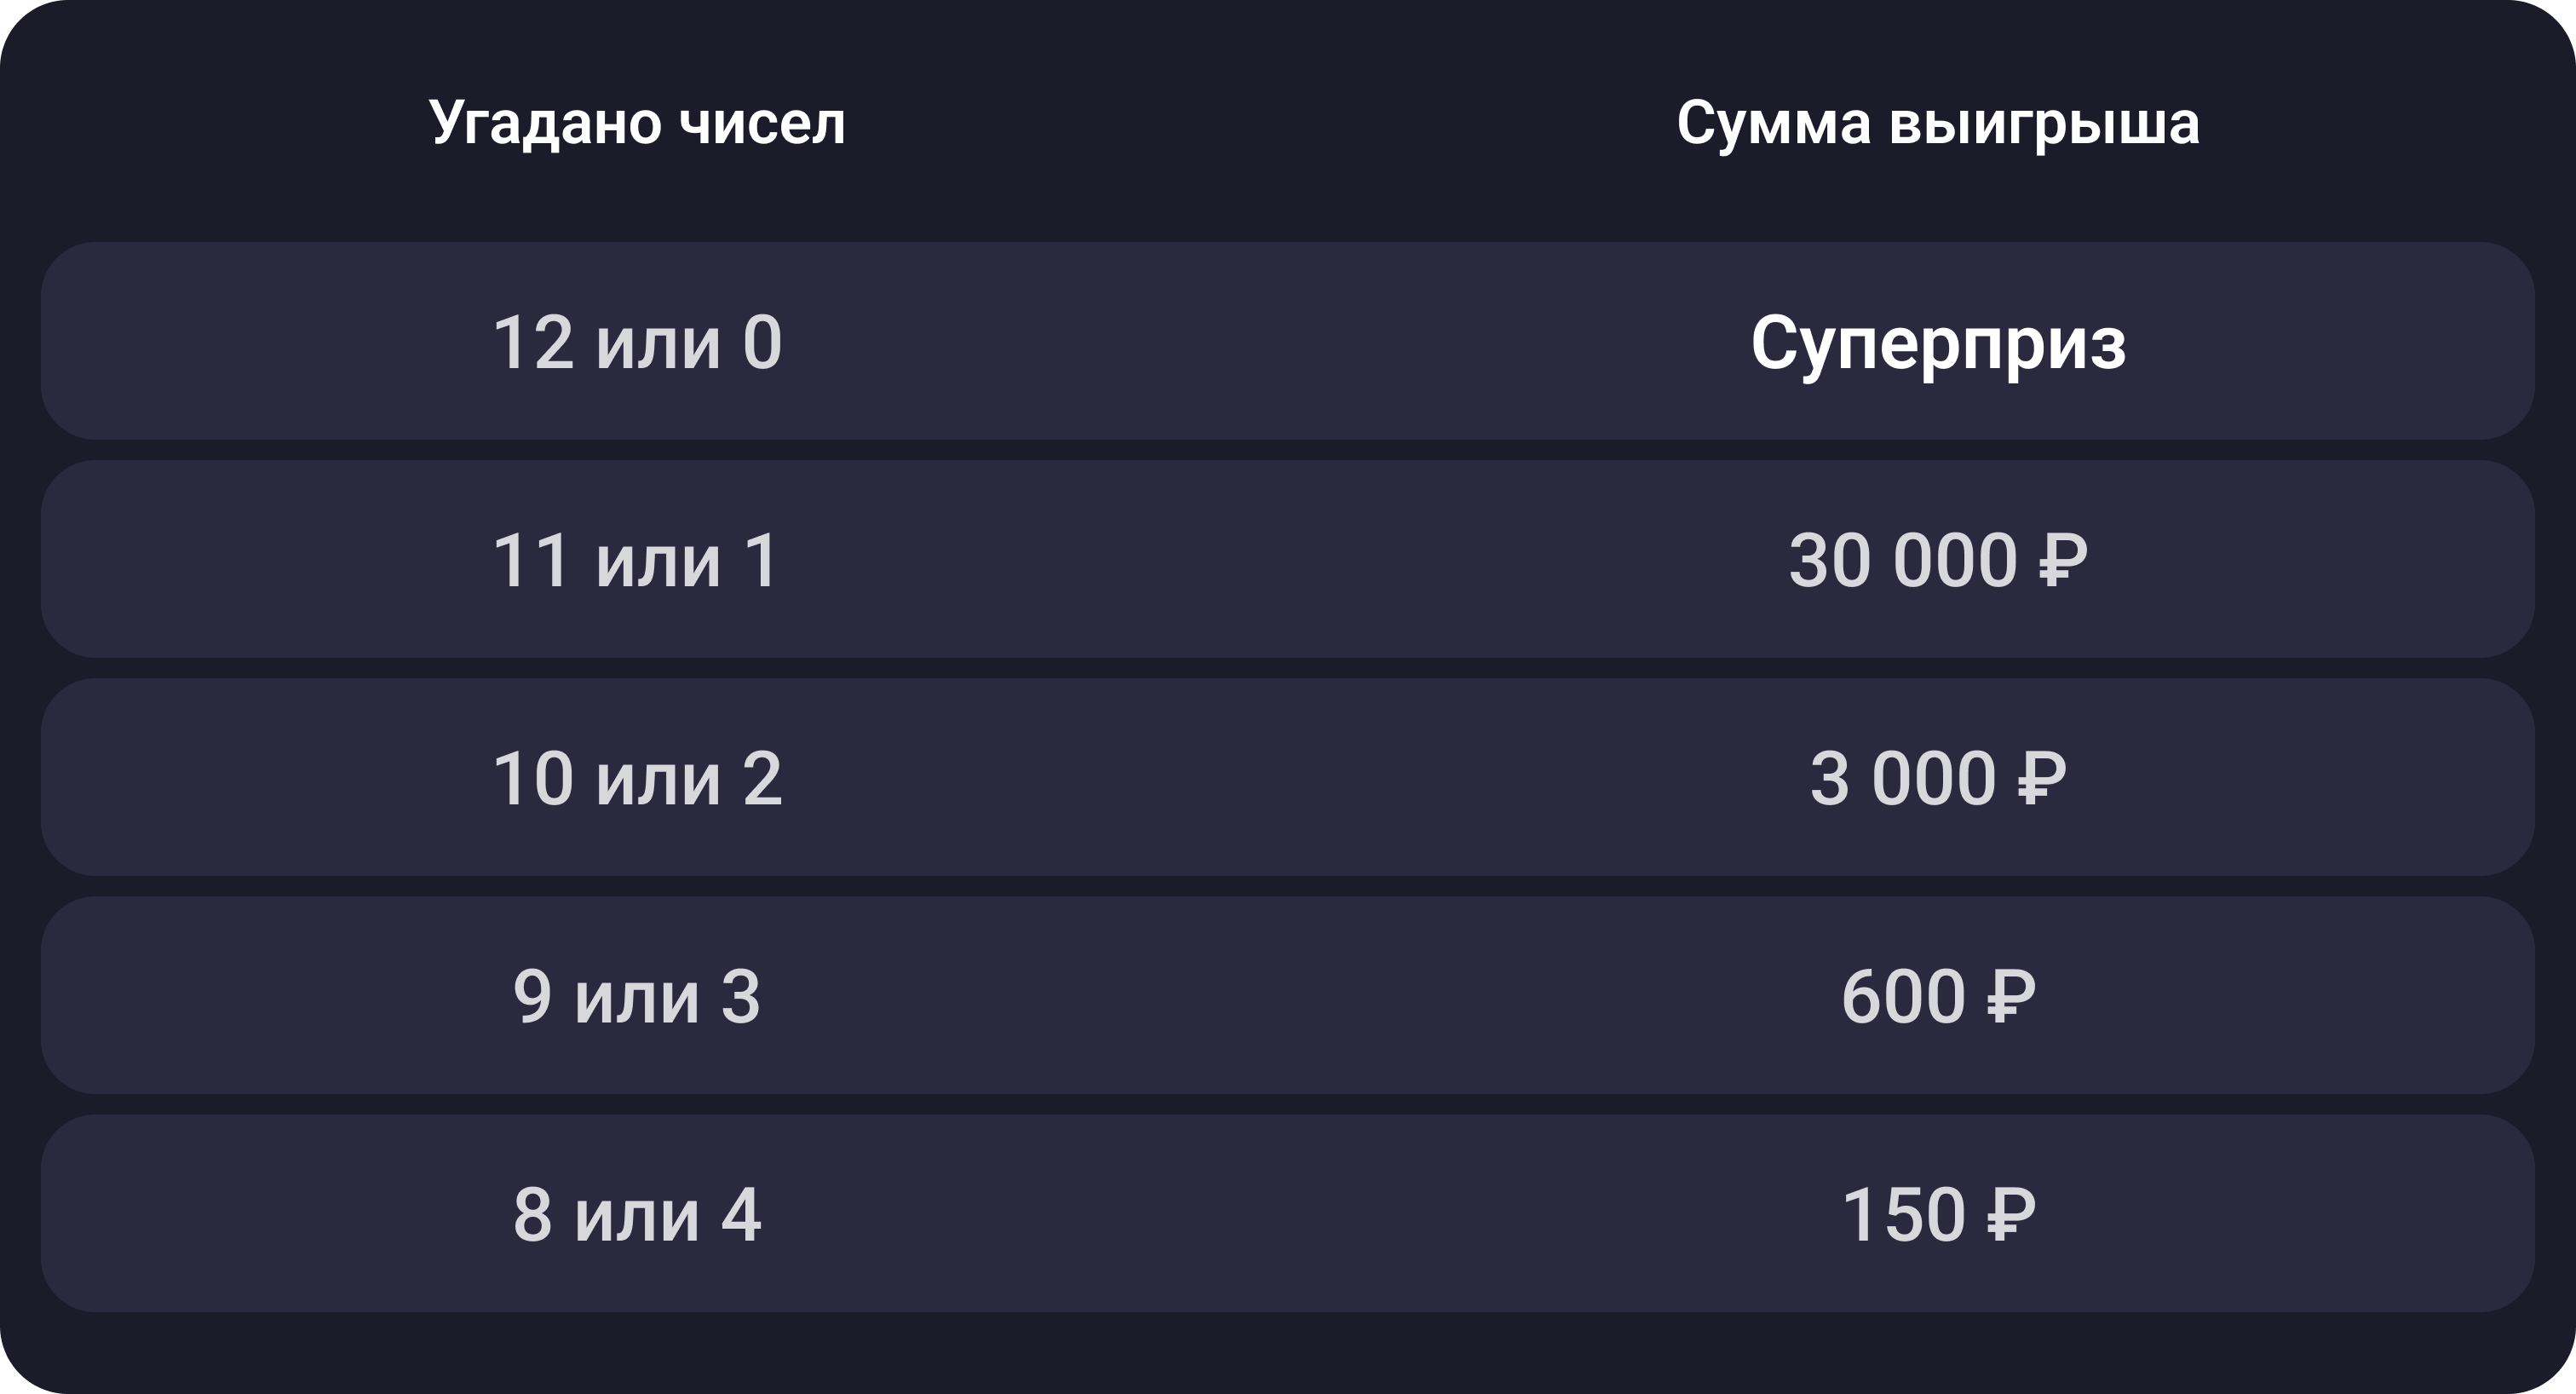
Task: Click the number 8 in the bottom row
Action: [533, 1215]
